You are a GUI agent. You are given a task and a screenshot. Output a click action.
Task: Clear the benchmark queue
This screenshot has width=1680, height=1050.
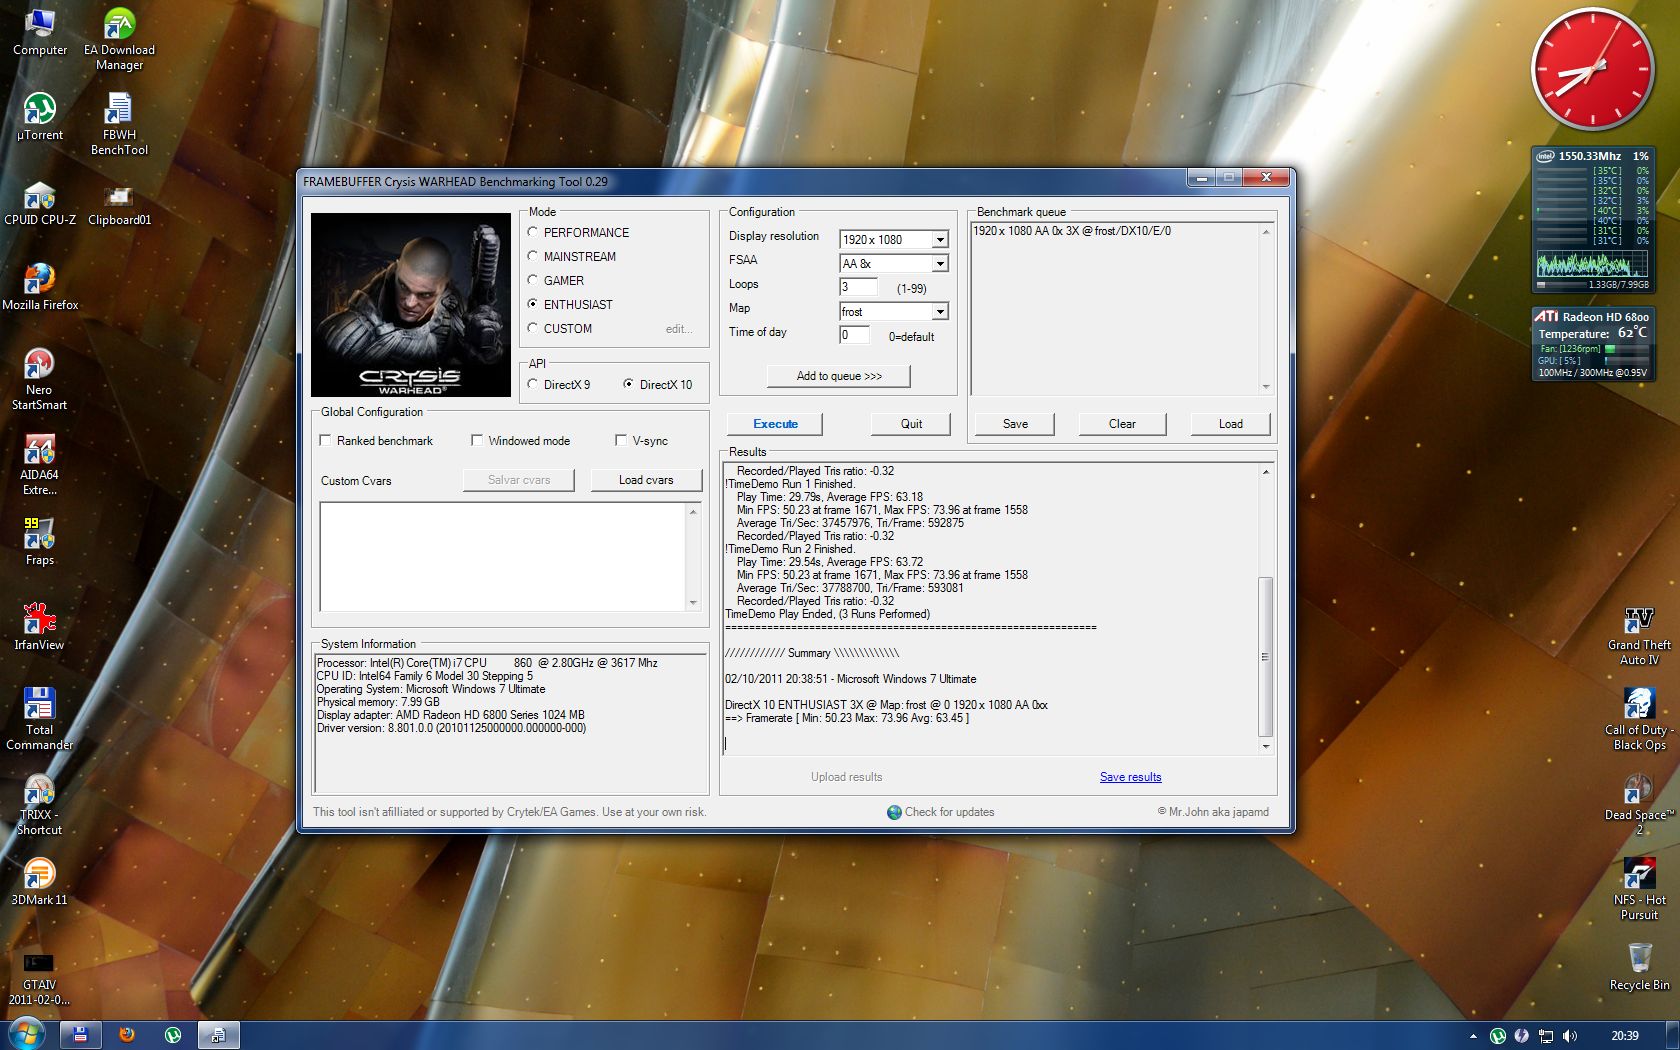[x=1122, y=424]
